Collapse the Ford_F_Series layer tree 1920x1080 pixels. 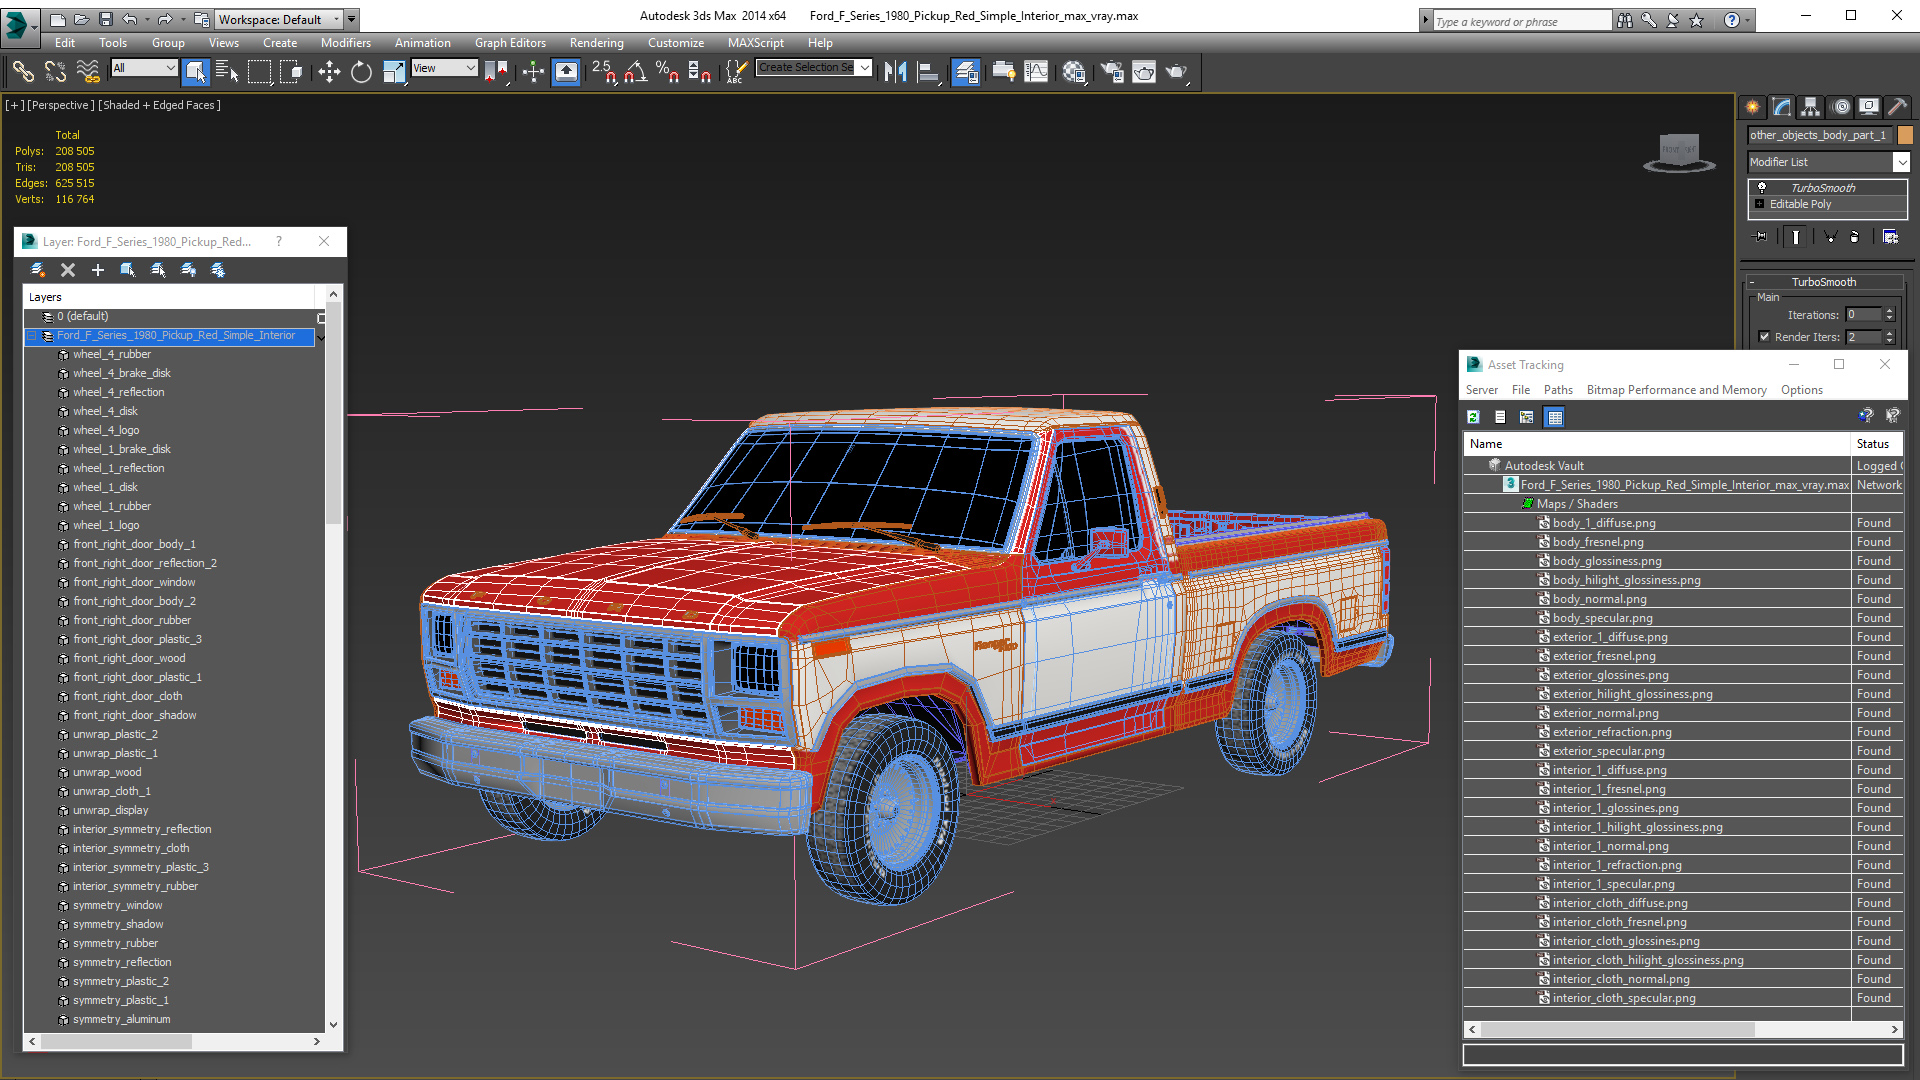click(x=32, y=336)
